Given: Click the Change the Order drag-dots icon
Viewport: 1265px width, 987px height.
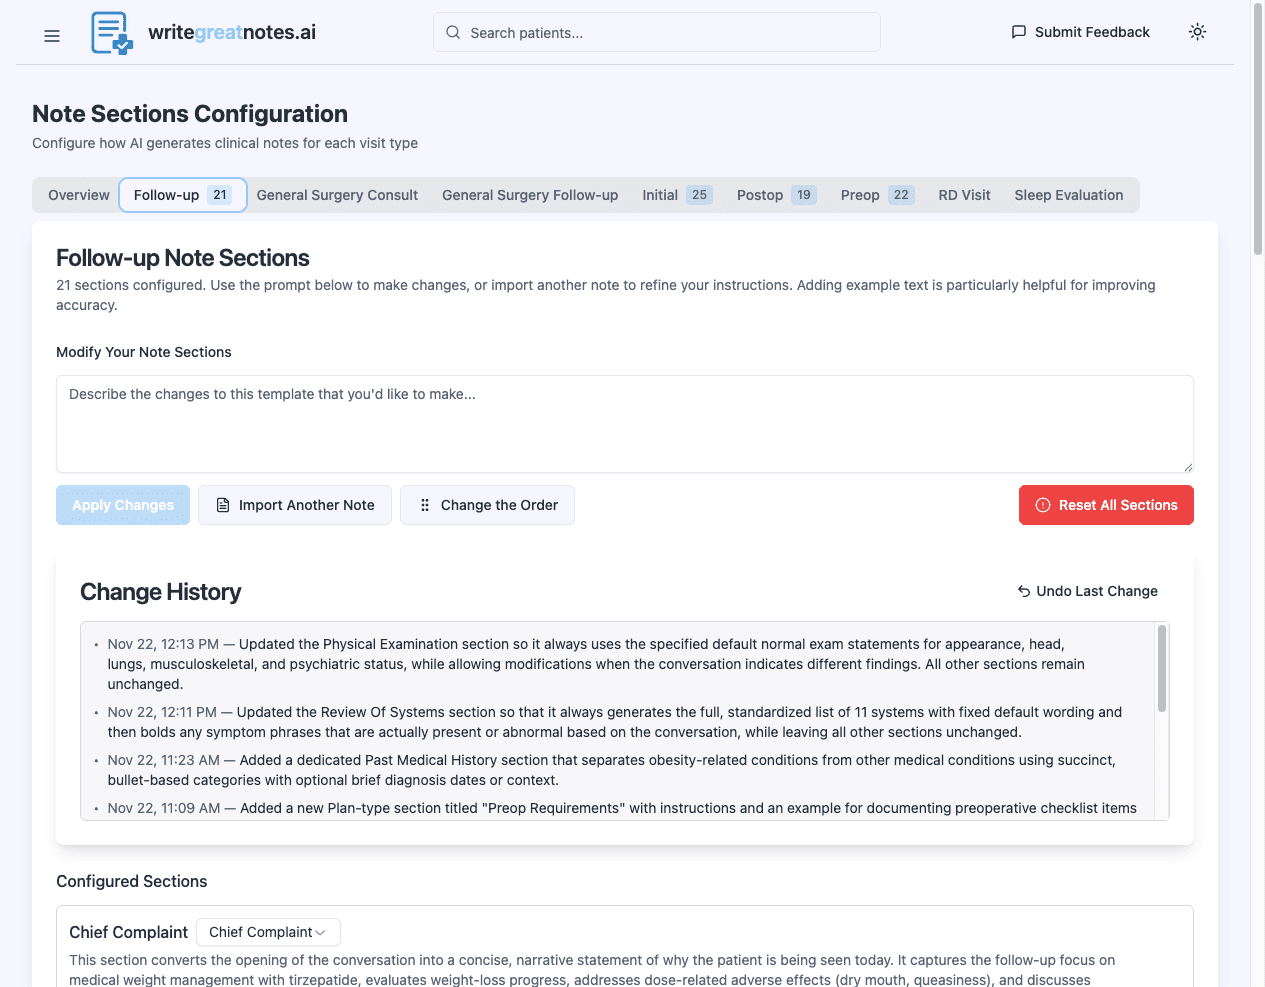Looking at the screenshot, I should point(425,505).
